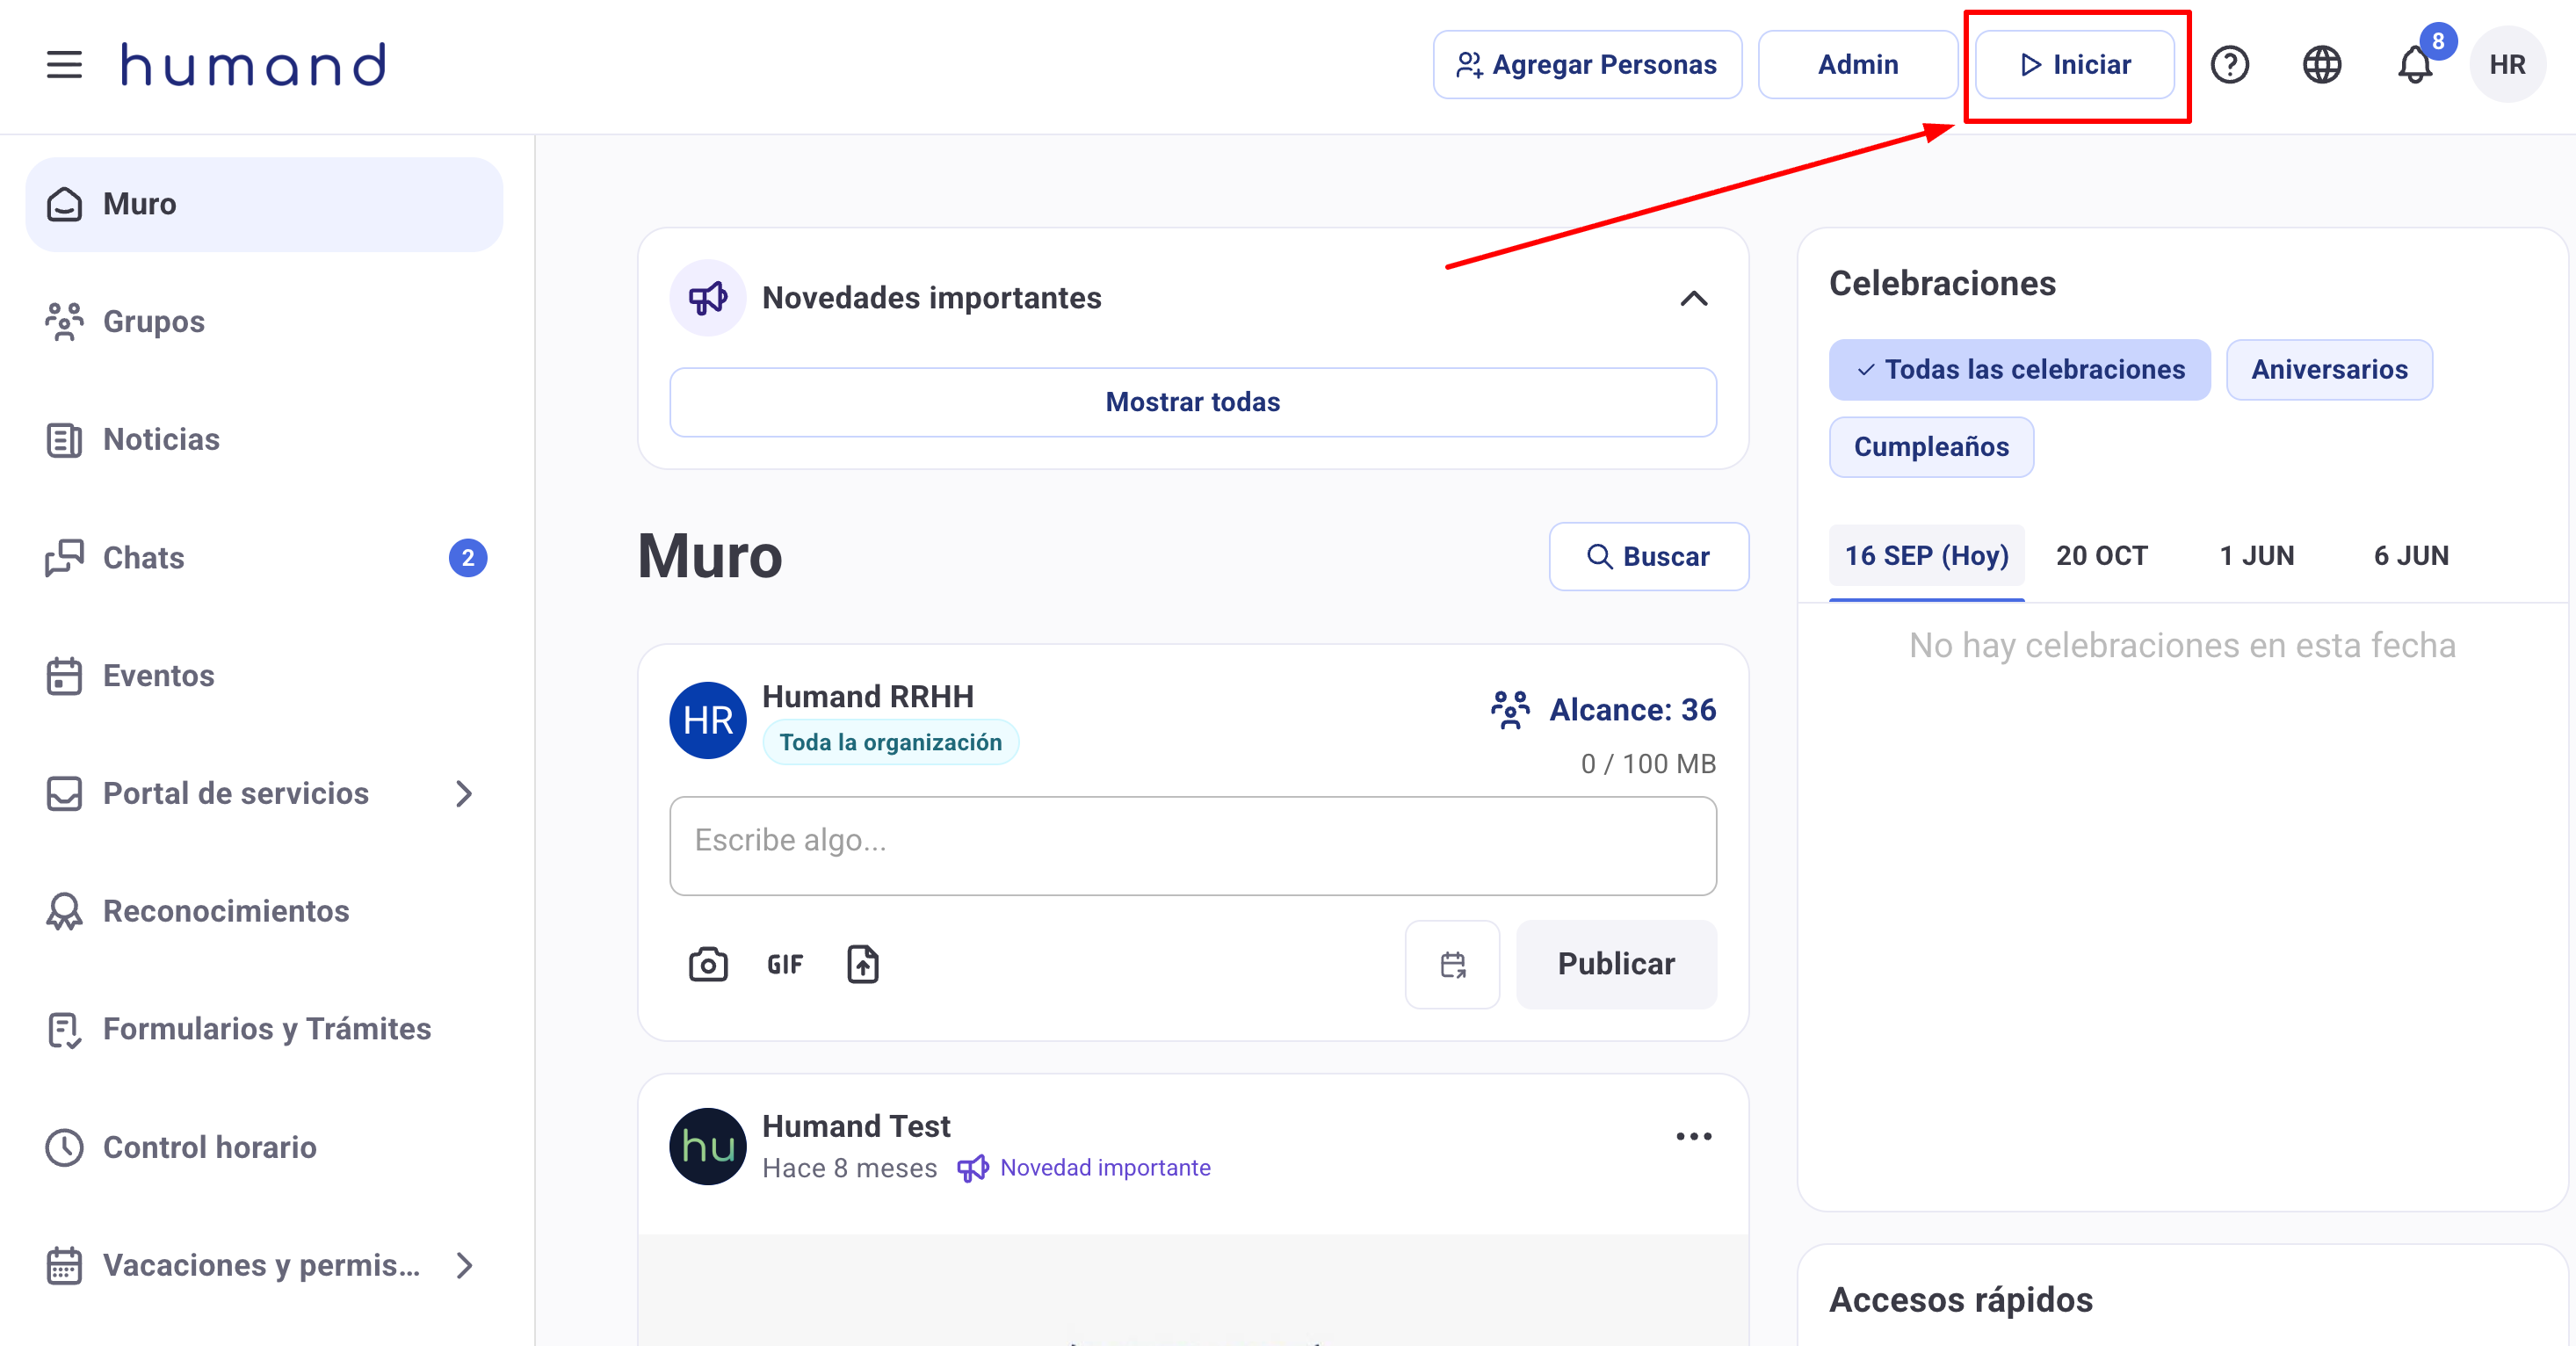This screenshot has height=1346, width=2576.
Task: Collapse the Novedades importantes section
Action: tap(1694, 298)
